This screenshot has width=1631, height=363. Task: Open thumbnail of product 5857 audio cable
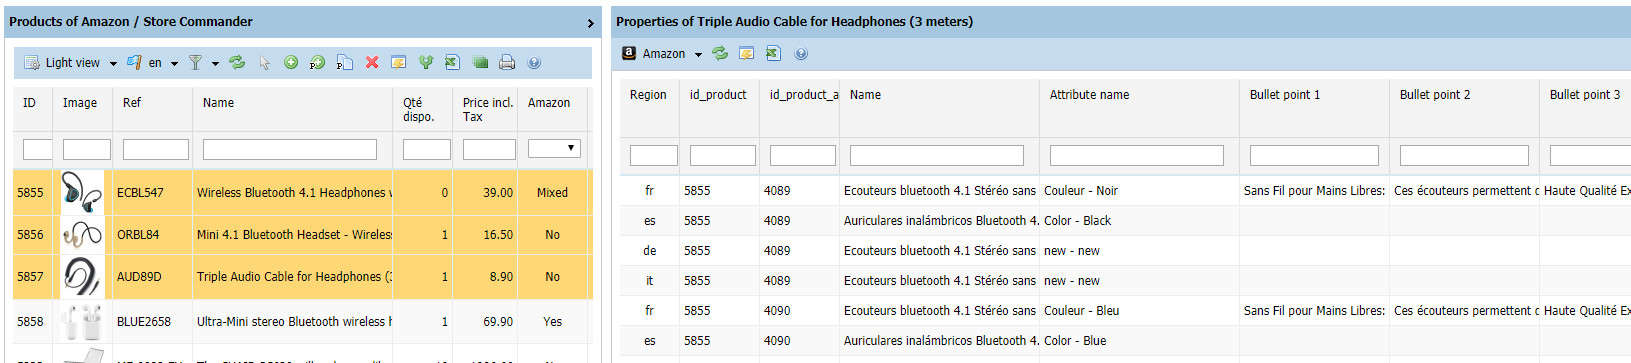point(82,277)
